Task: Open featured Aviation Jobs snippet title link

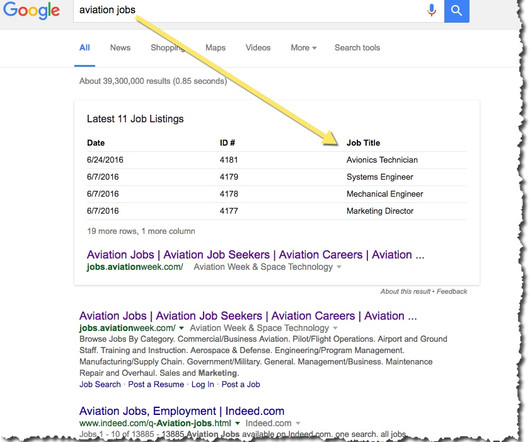Action: coord(256,254)
